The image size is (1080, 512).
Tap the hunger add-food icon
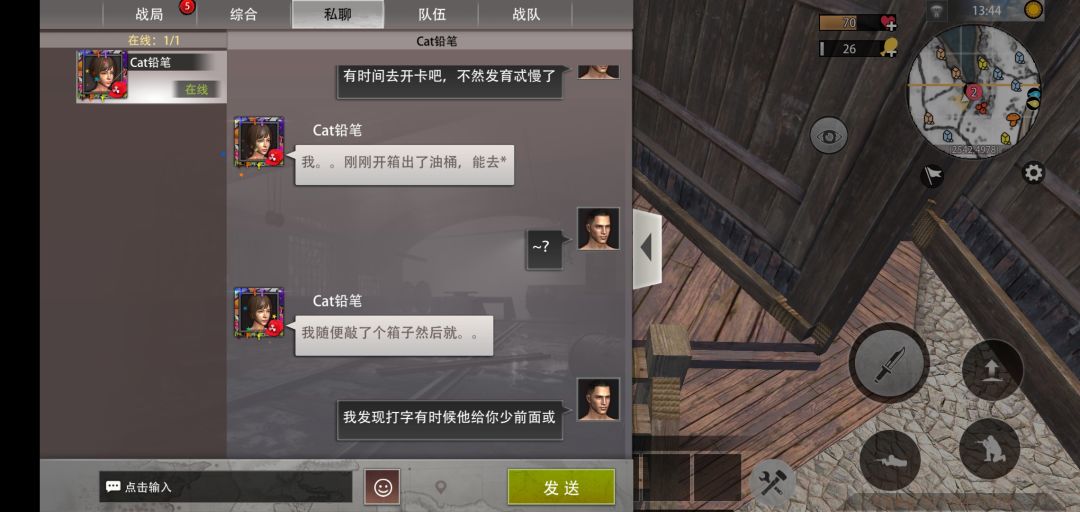[x=889, y=48]
